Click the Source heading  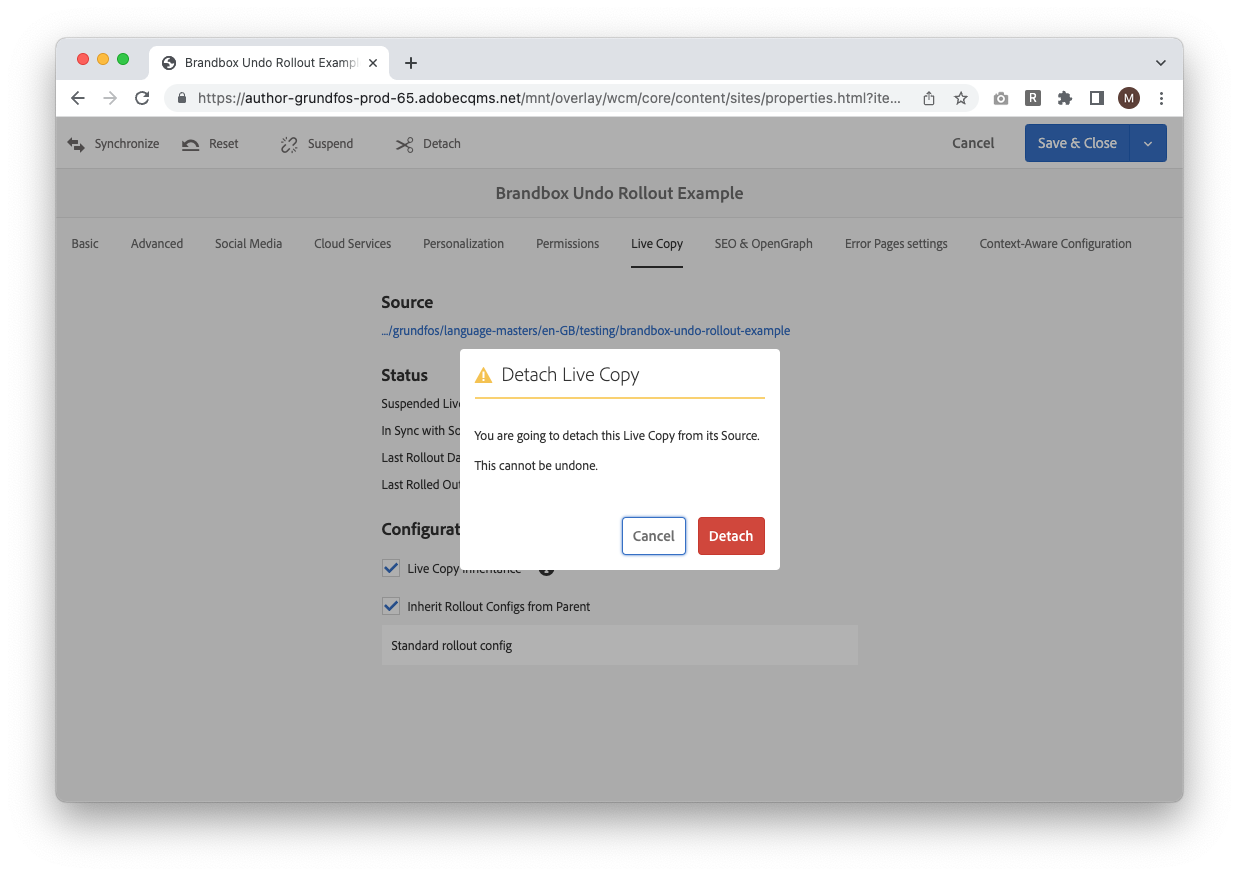click(407, 302)
